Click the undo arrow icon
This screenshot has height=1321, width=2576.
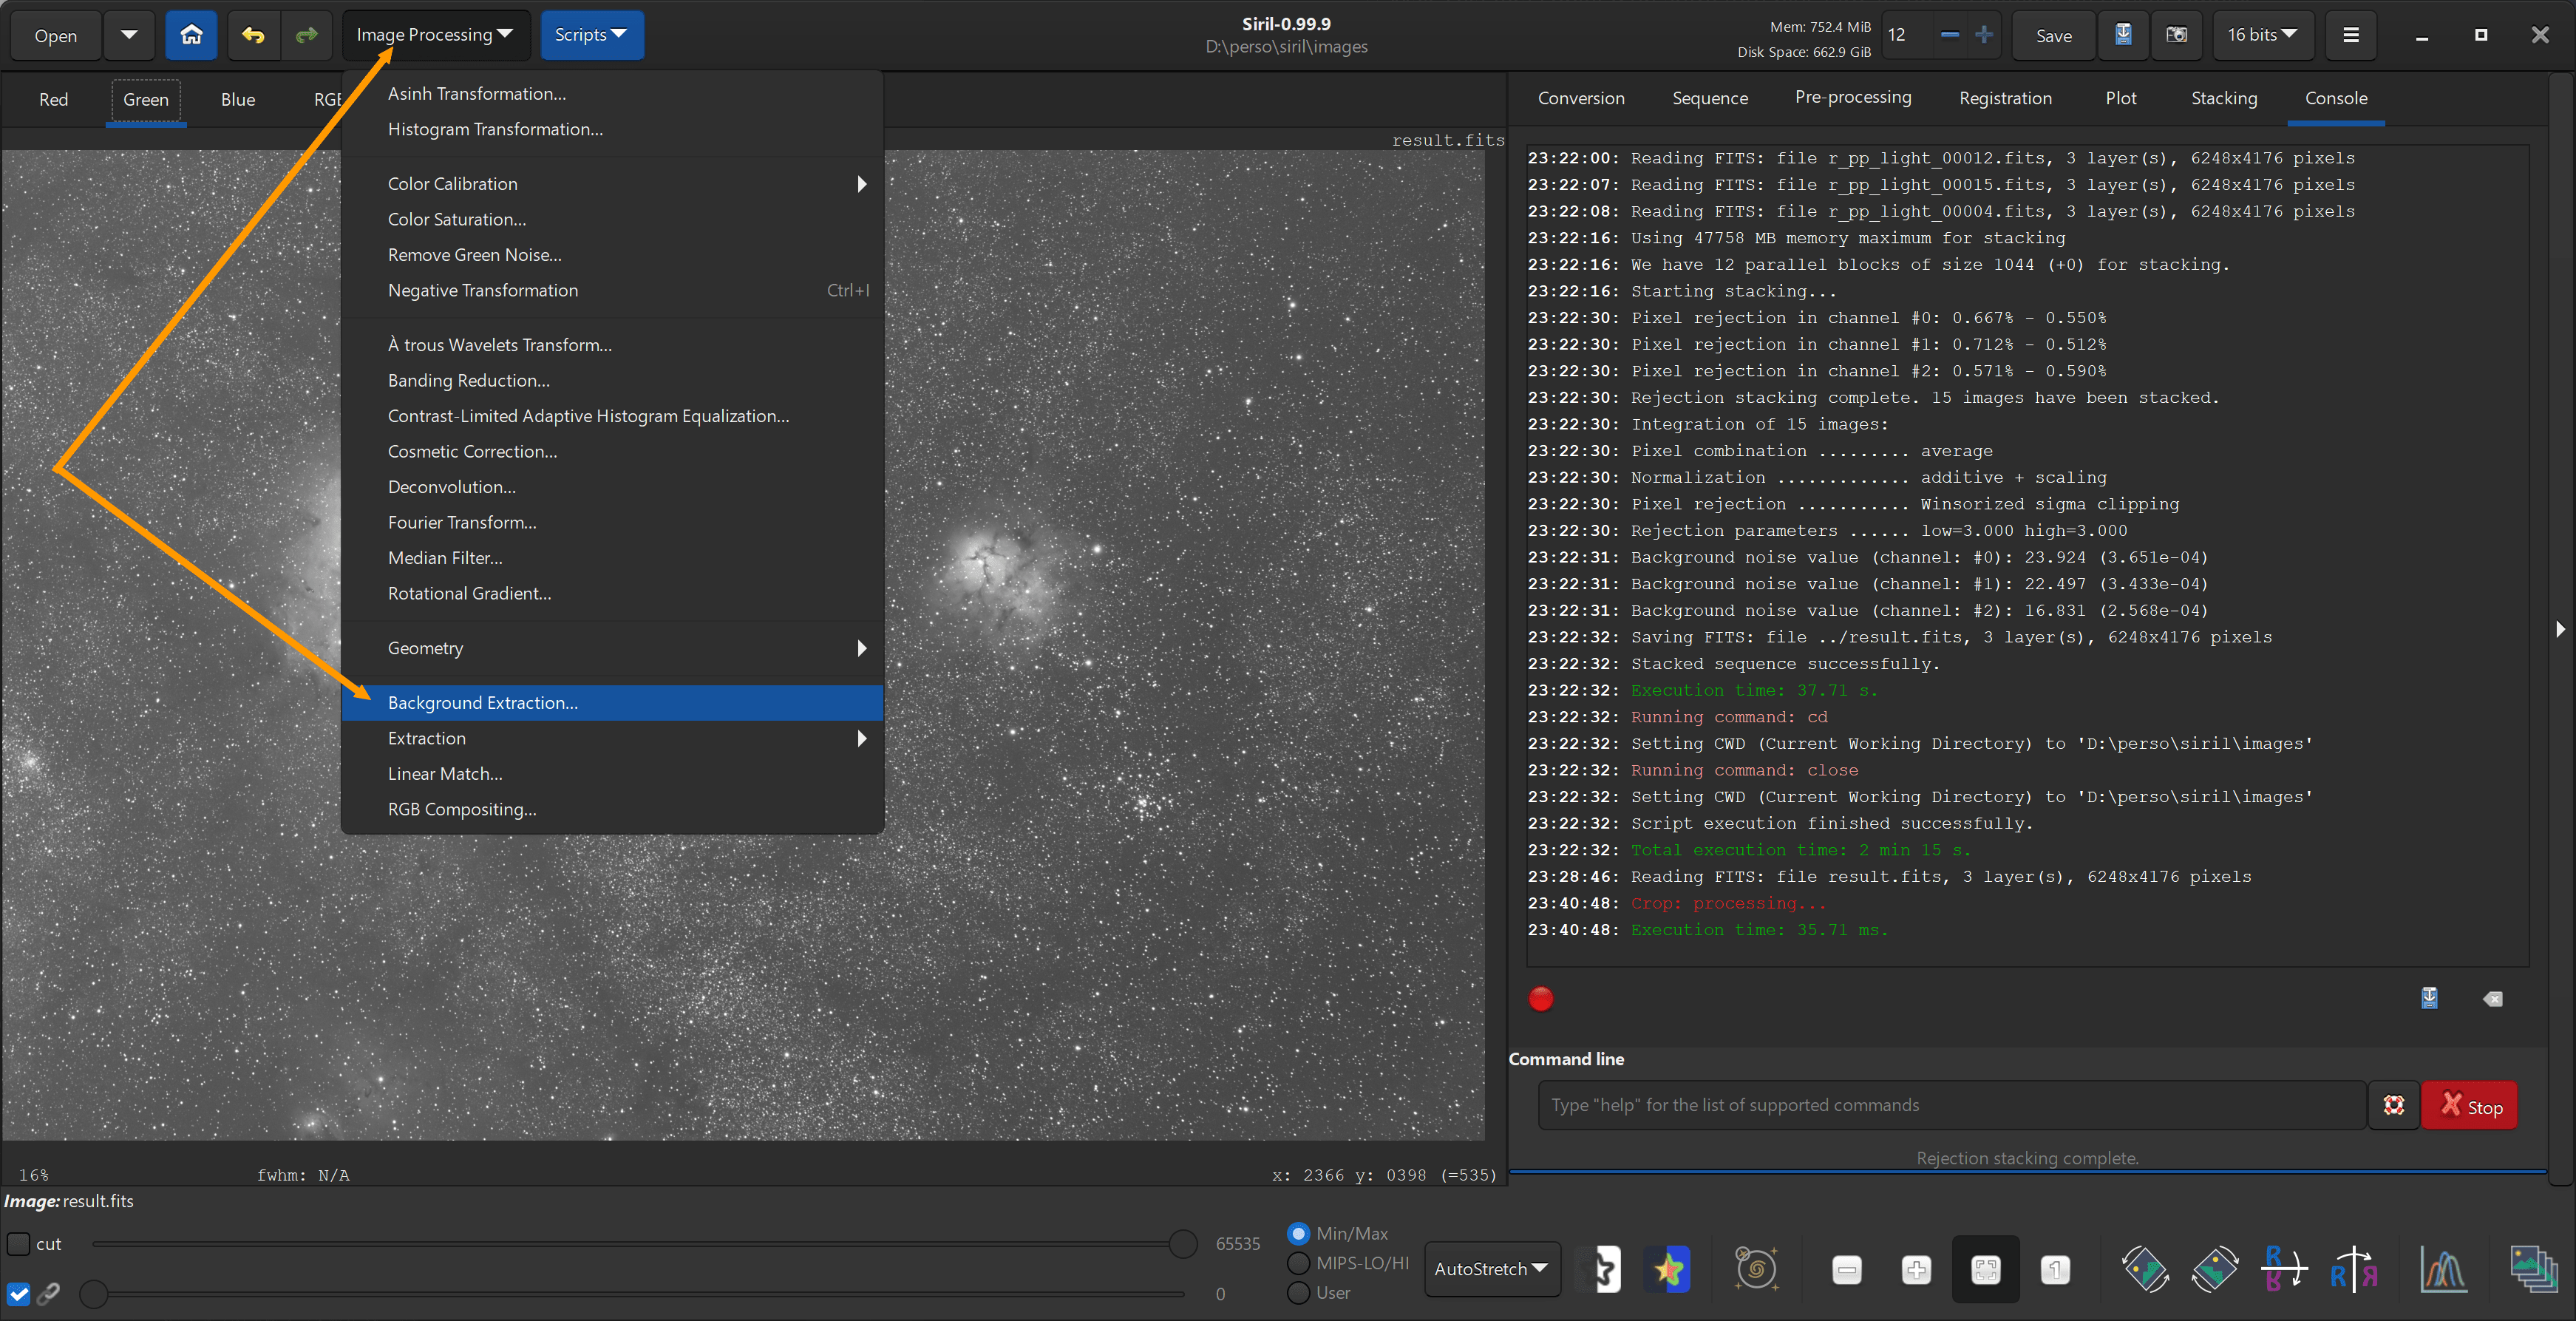[x=253, y=35]
